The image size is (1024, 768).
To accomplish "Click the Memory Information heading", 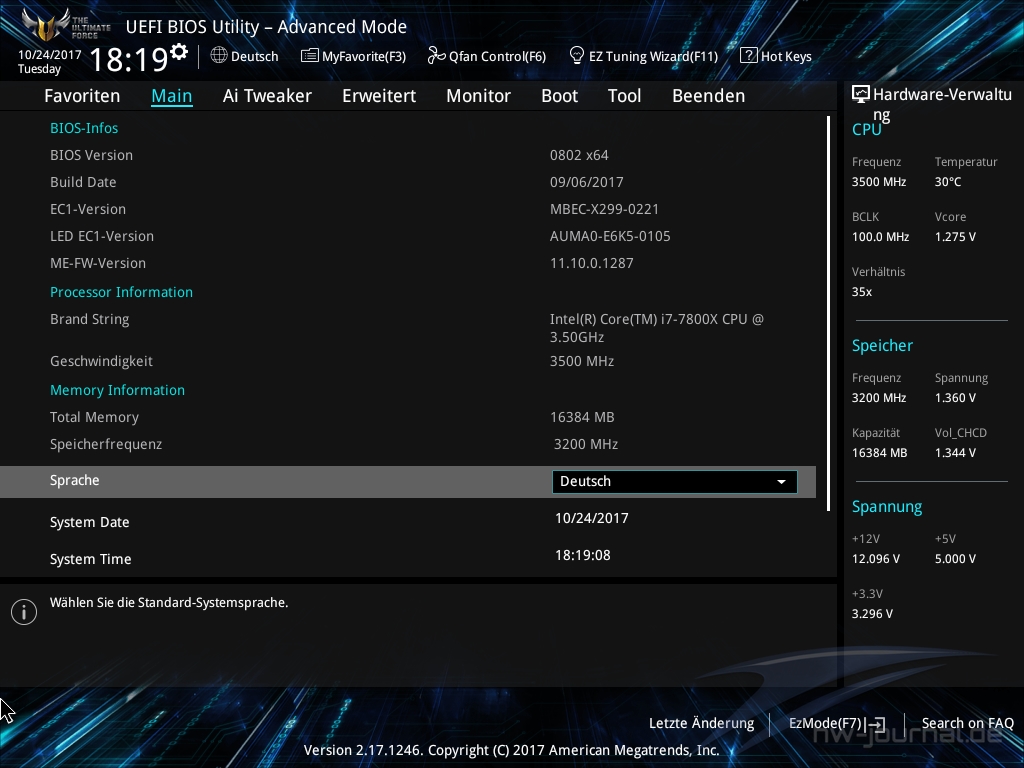I will (118, 391).
